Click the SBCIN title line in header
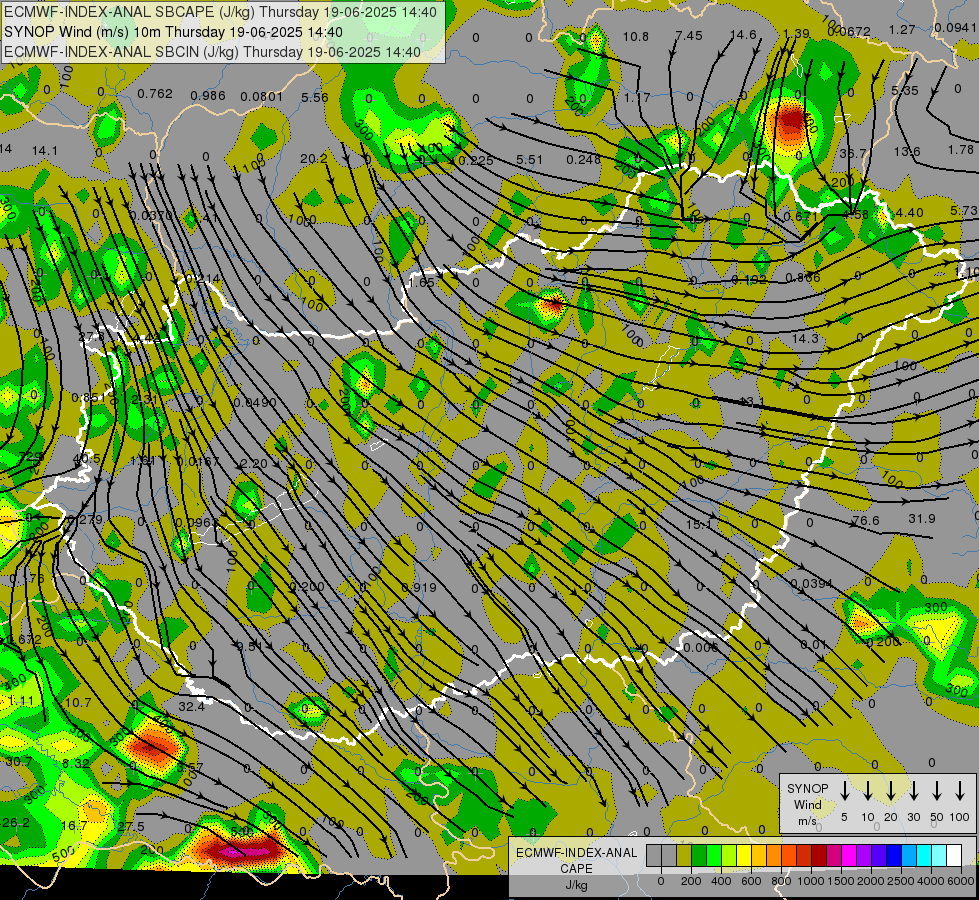Image resolution: width=979 pixels, height=900 pixels. click(x=212, y=52)
